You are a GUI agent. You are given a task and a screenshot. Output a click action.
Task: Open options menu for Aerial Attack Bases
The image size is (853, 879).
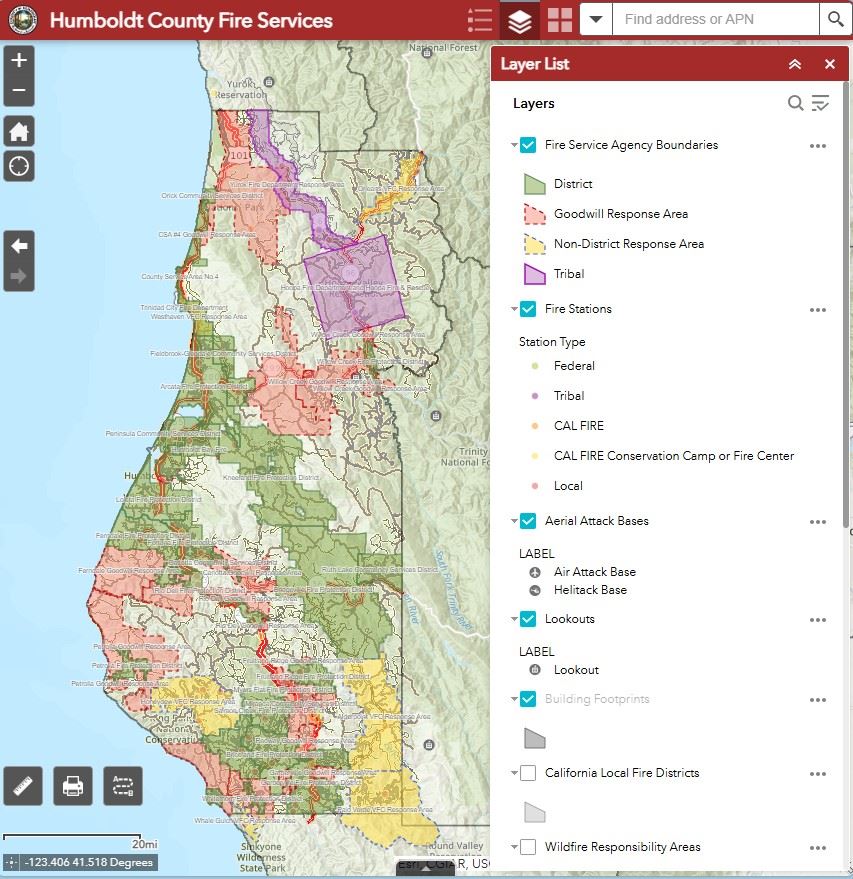click(x=817, y=522)
